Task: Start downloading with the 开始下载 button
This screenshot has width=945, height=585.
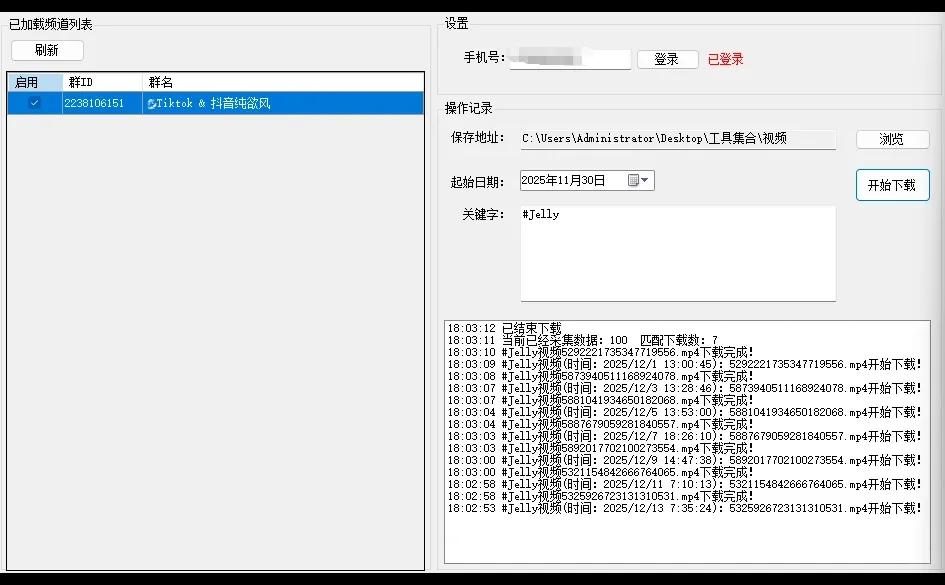Action: pos(892,185)
